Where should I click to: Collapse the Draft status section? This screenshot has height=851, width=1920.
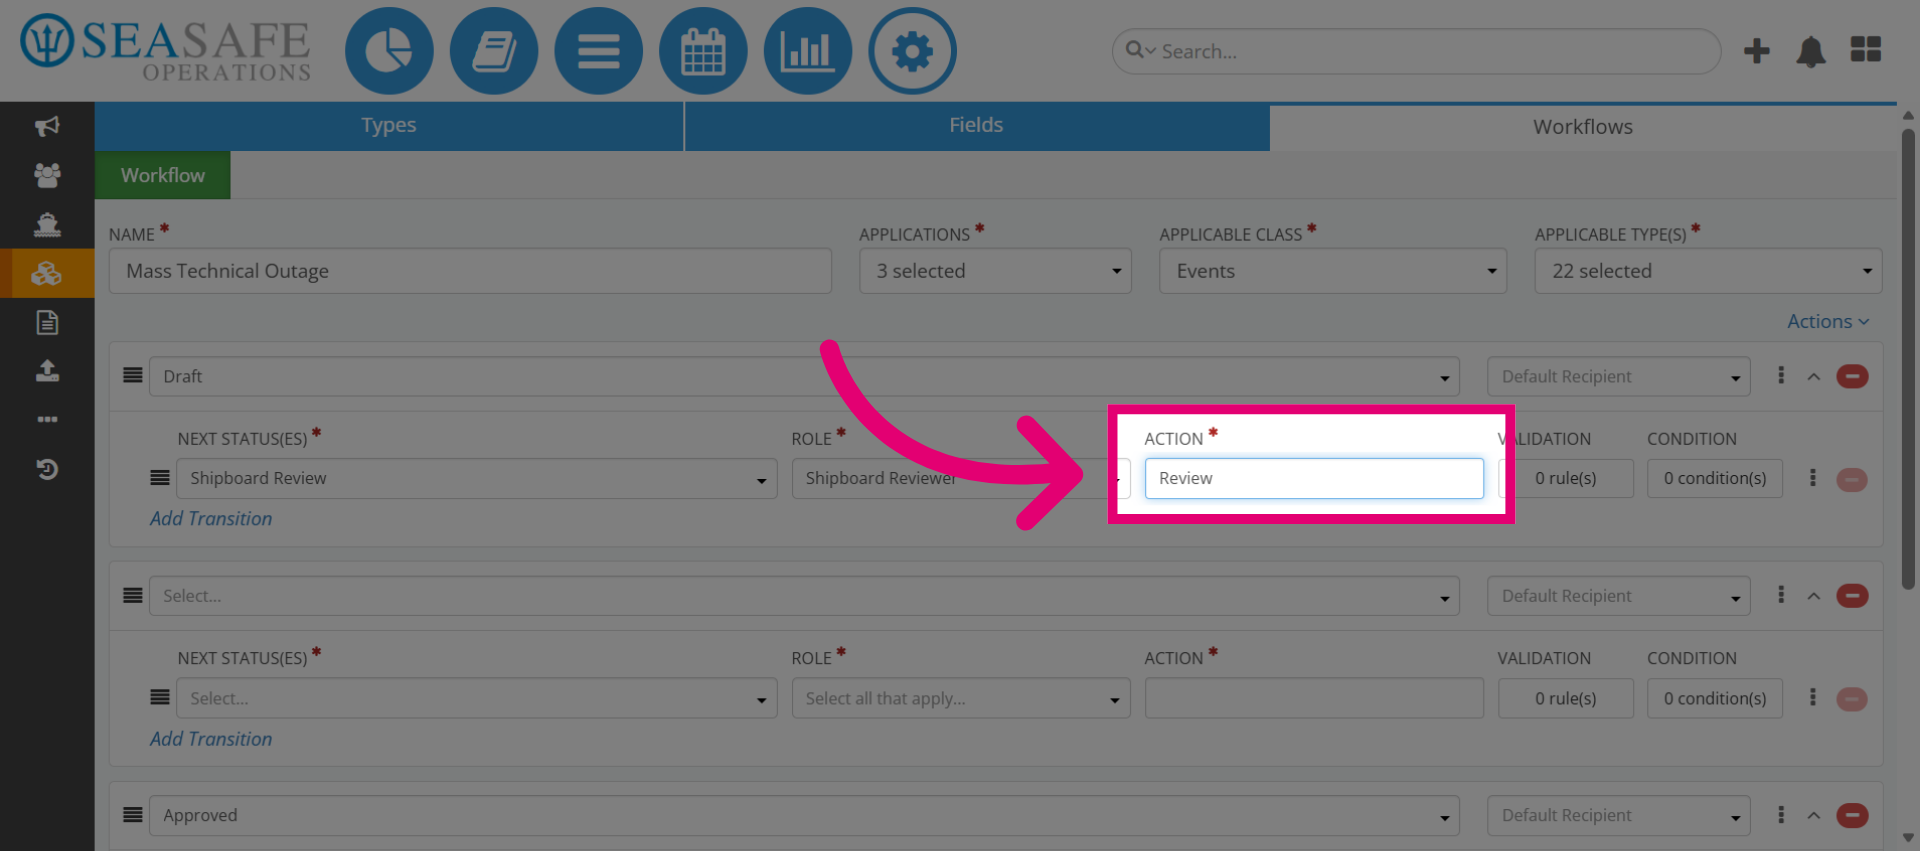pyautogui.click(x=1814, y=377)
